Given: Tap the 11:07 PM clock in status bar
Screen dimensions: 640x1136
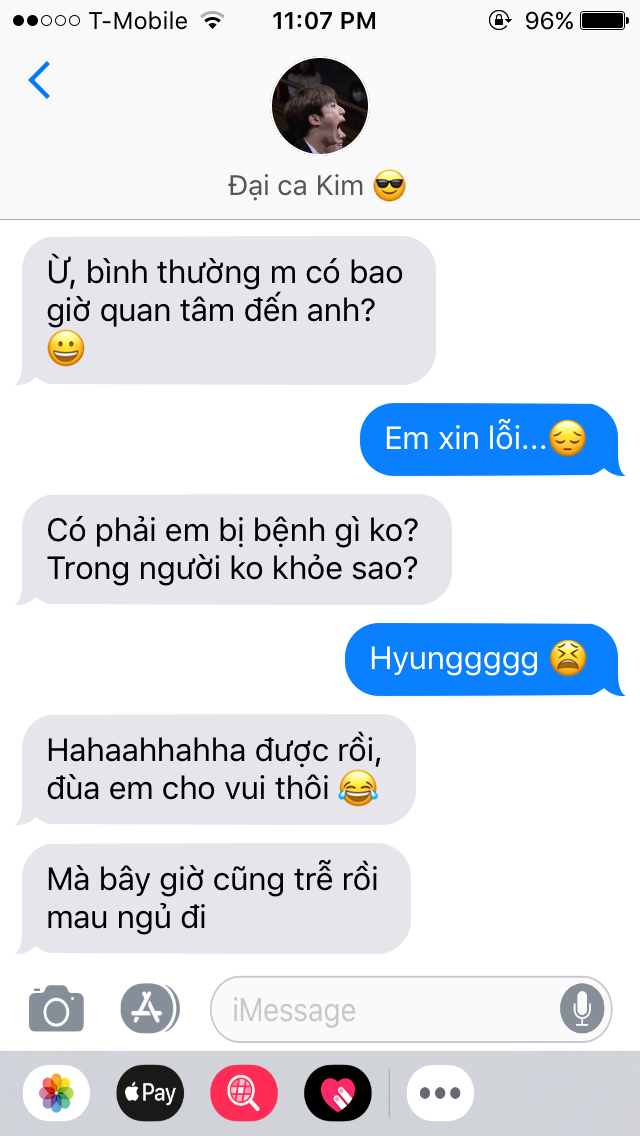Looking at the screenshot, I should (x=324, y=21).
